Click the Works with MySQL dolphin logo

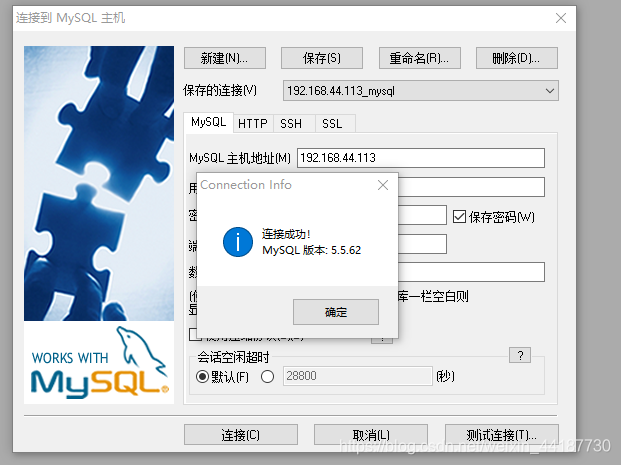coord(99,362)
